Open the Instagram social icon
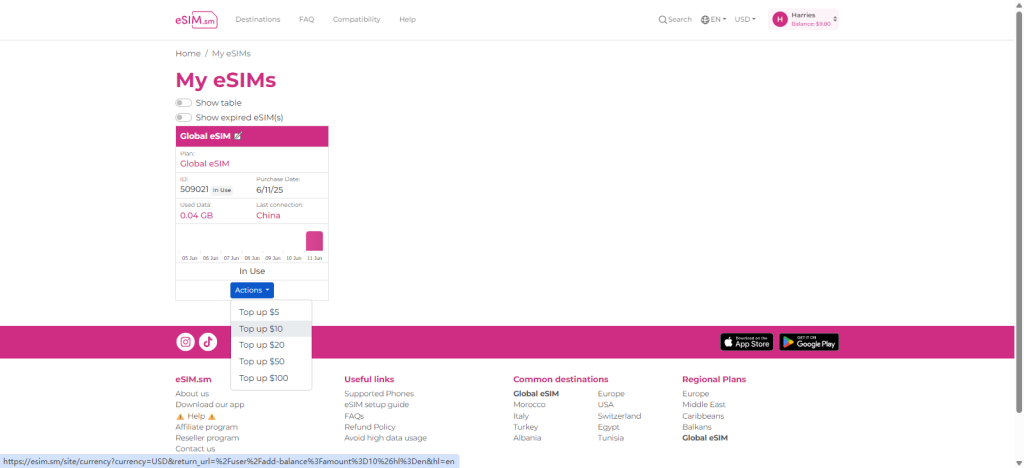This screenshot has height=468, width=1024. coord(185,342)
